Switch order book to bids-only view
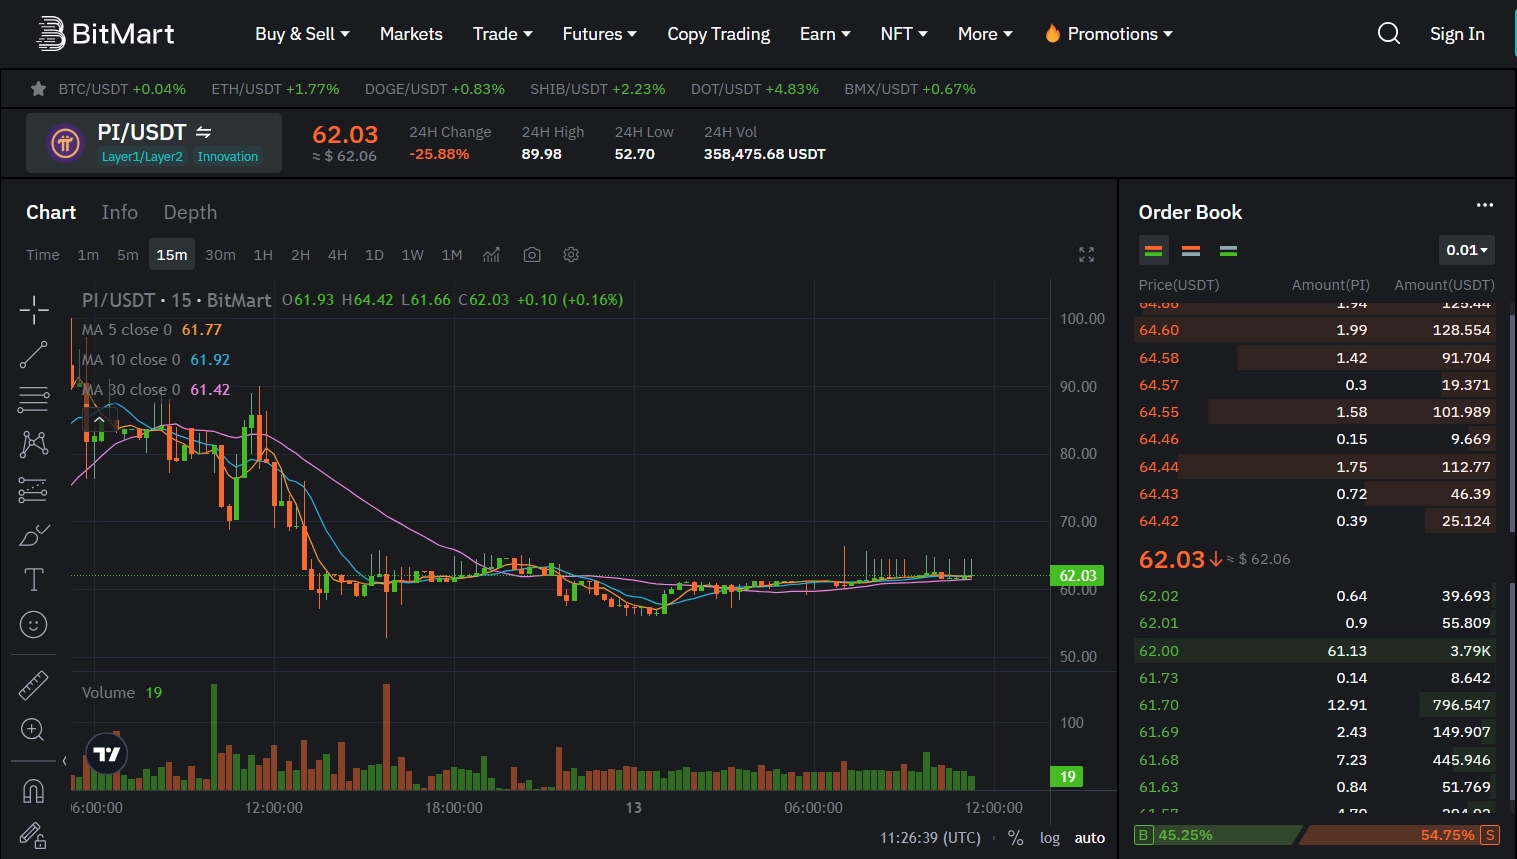 (1228, 250)
